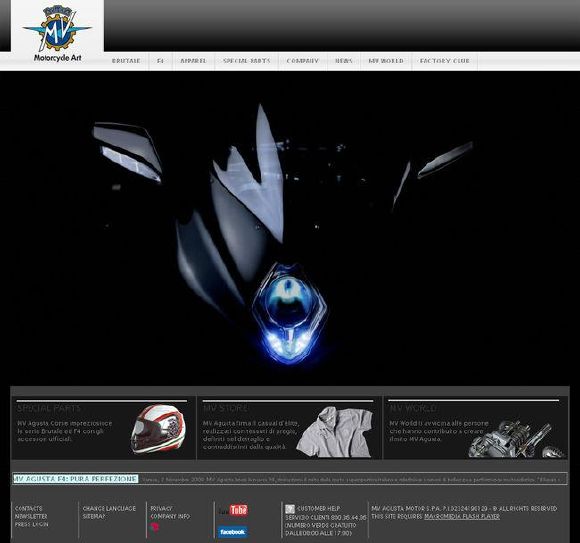Screen dimensions: 580x543
Task: Click the polo shirt image in MV Store card
Action: click(x=335, y=432)
